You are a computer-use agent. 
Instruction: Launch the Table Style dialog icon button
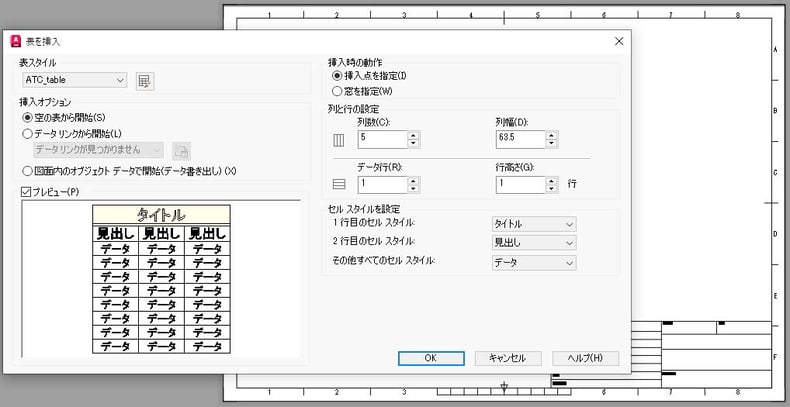[x=145, y=81]
